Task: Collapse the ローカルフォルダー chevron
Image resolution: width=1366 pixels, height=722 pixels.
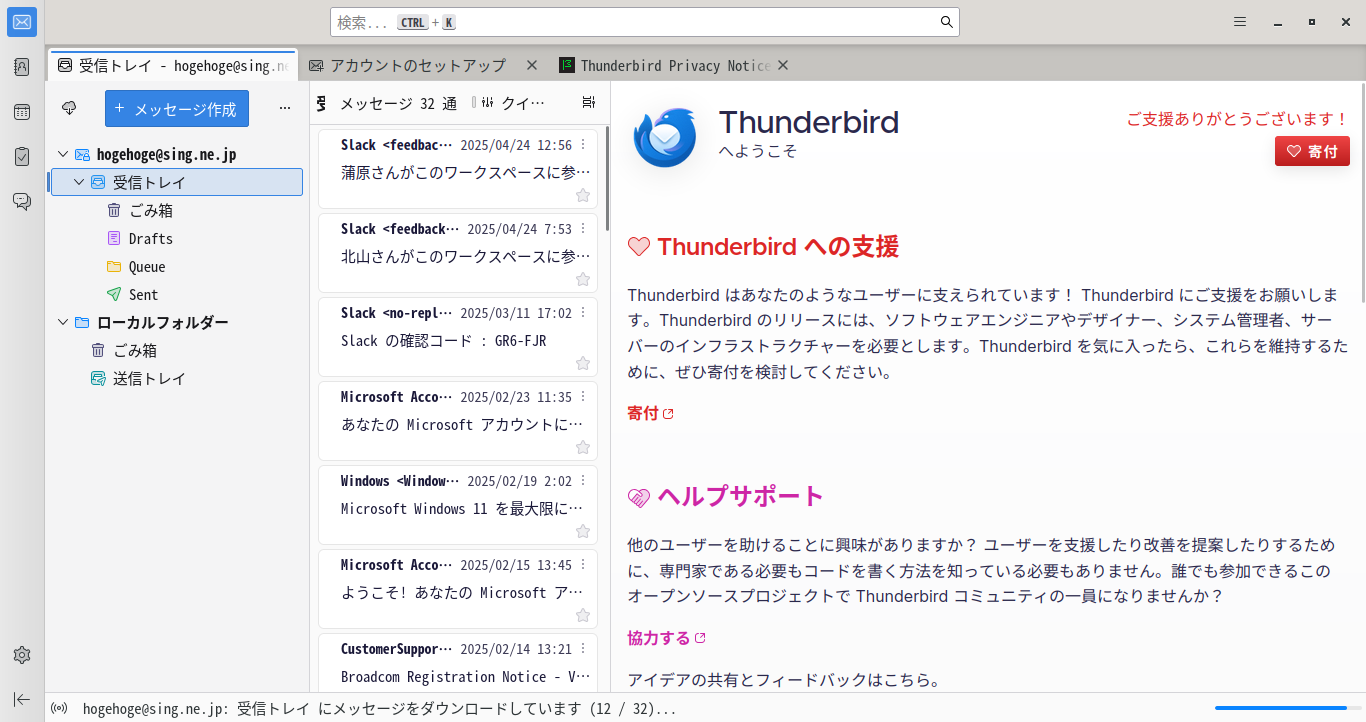Action: 63,323
